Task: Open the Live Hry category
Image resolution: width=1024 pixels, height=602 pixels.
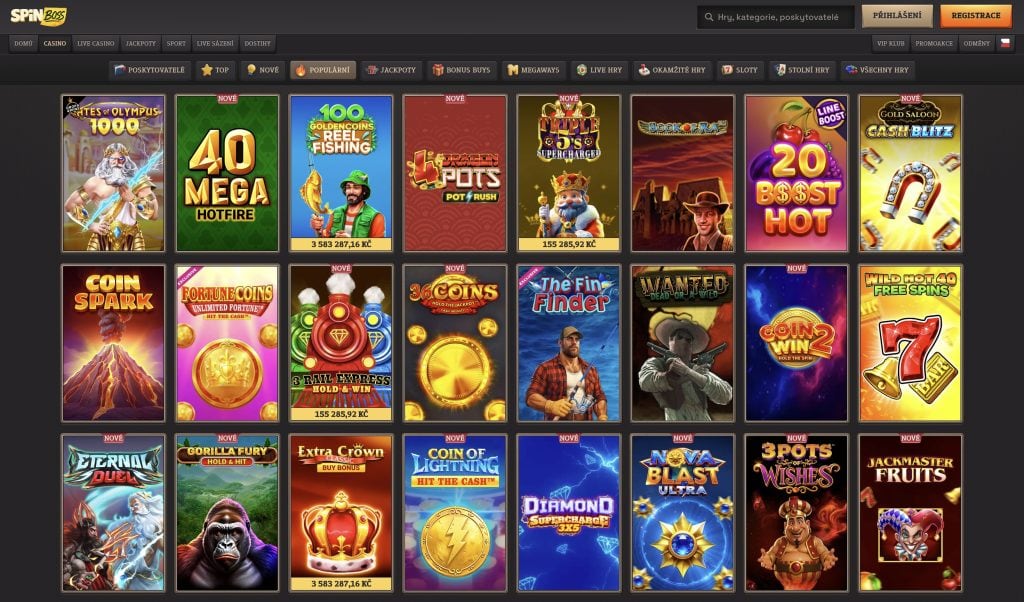Action: 600,70
